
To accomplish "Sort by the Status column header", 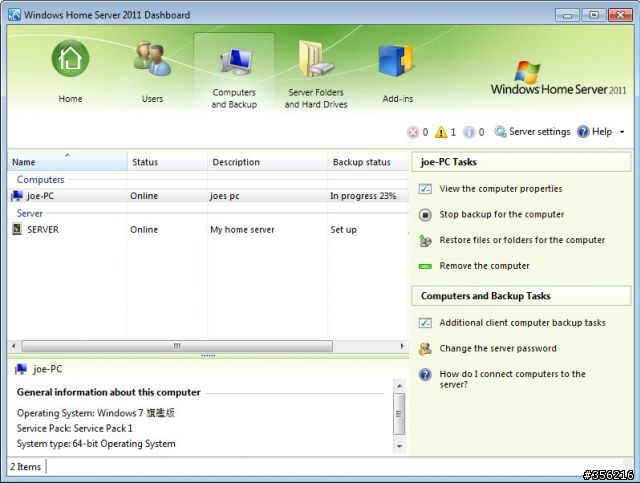I will pos(167,162).
